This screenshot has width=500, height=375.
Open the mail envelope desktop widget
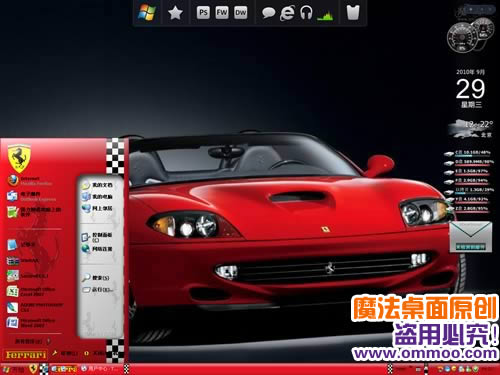coord(471,237)
